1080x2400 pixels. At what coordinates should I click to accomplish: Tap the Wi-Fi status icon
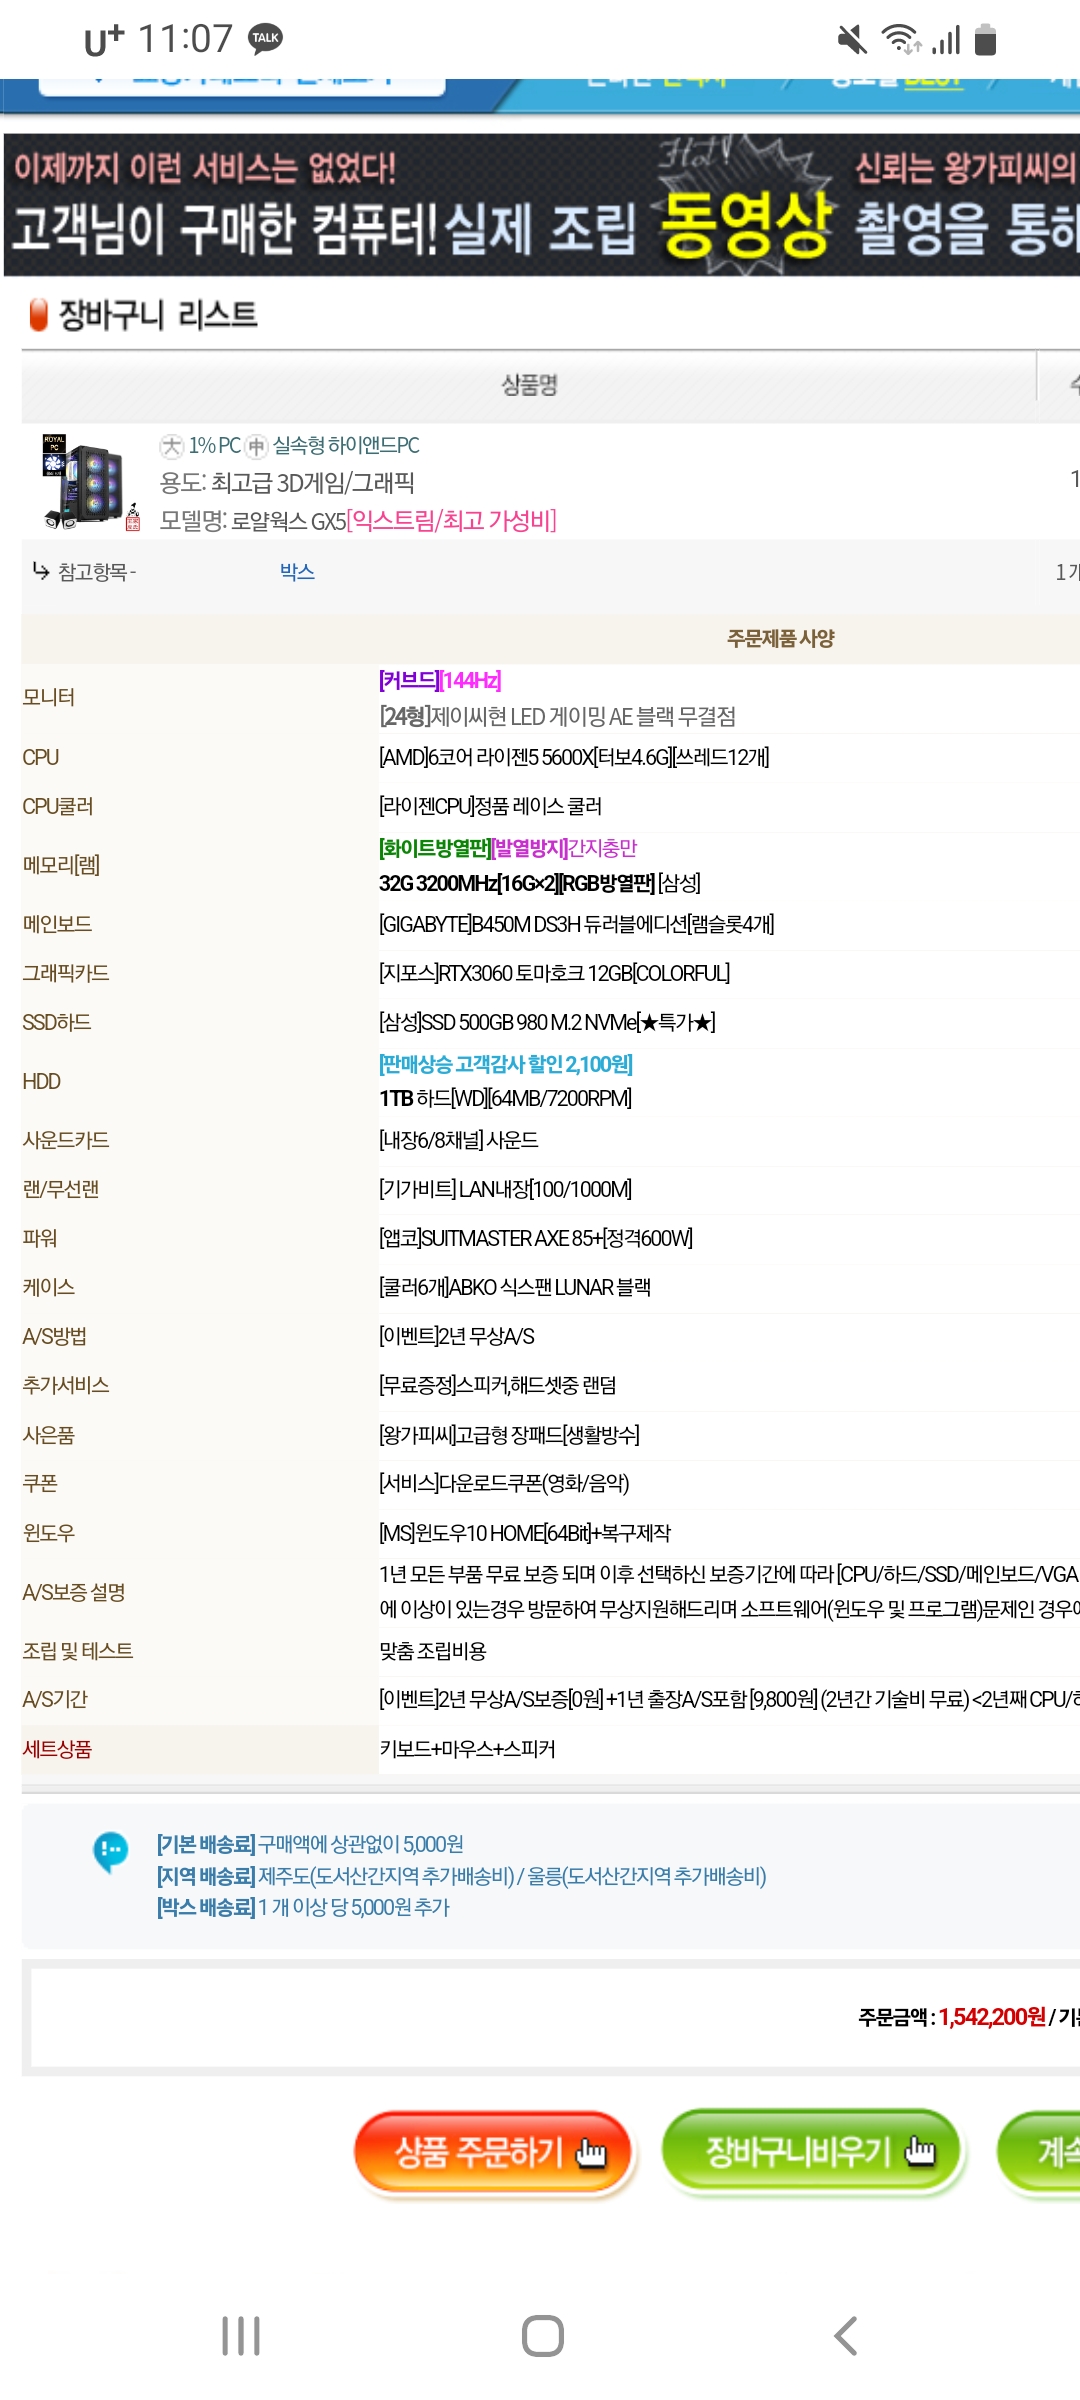click(x=901, y=39)
